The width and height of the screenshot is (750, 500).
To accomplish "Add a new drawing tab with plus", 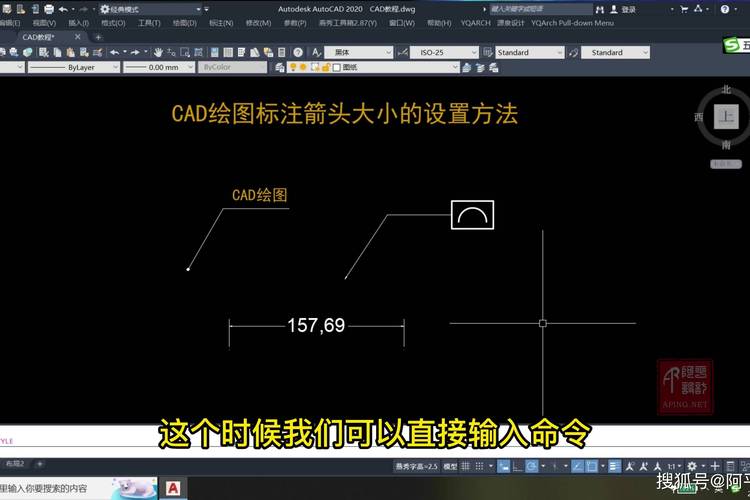I will point(98,37).
